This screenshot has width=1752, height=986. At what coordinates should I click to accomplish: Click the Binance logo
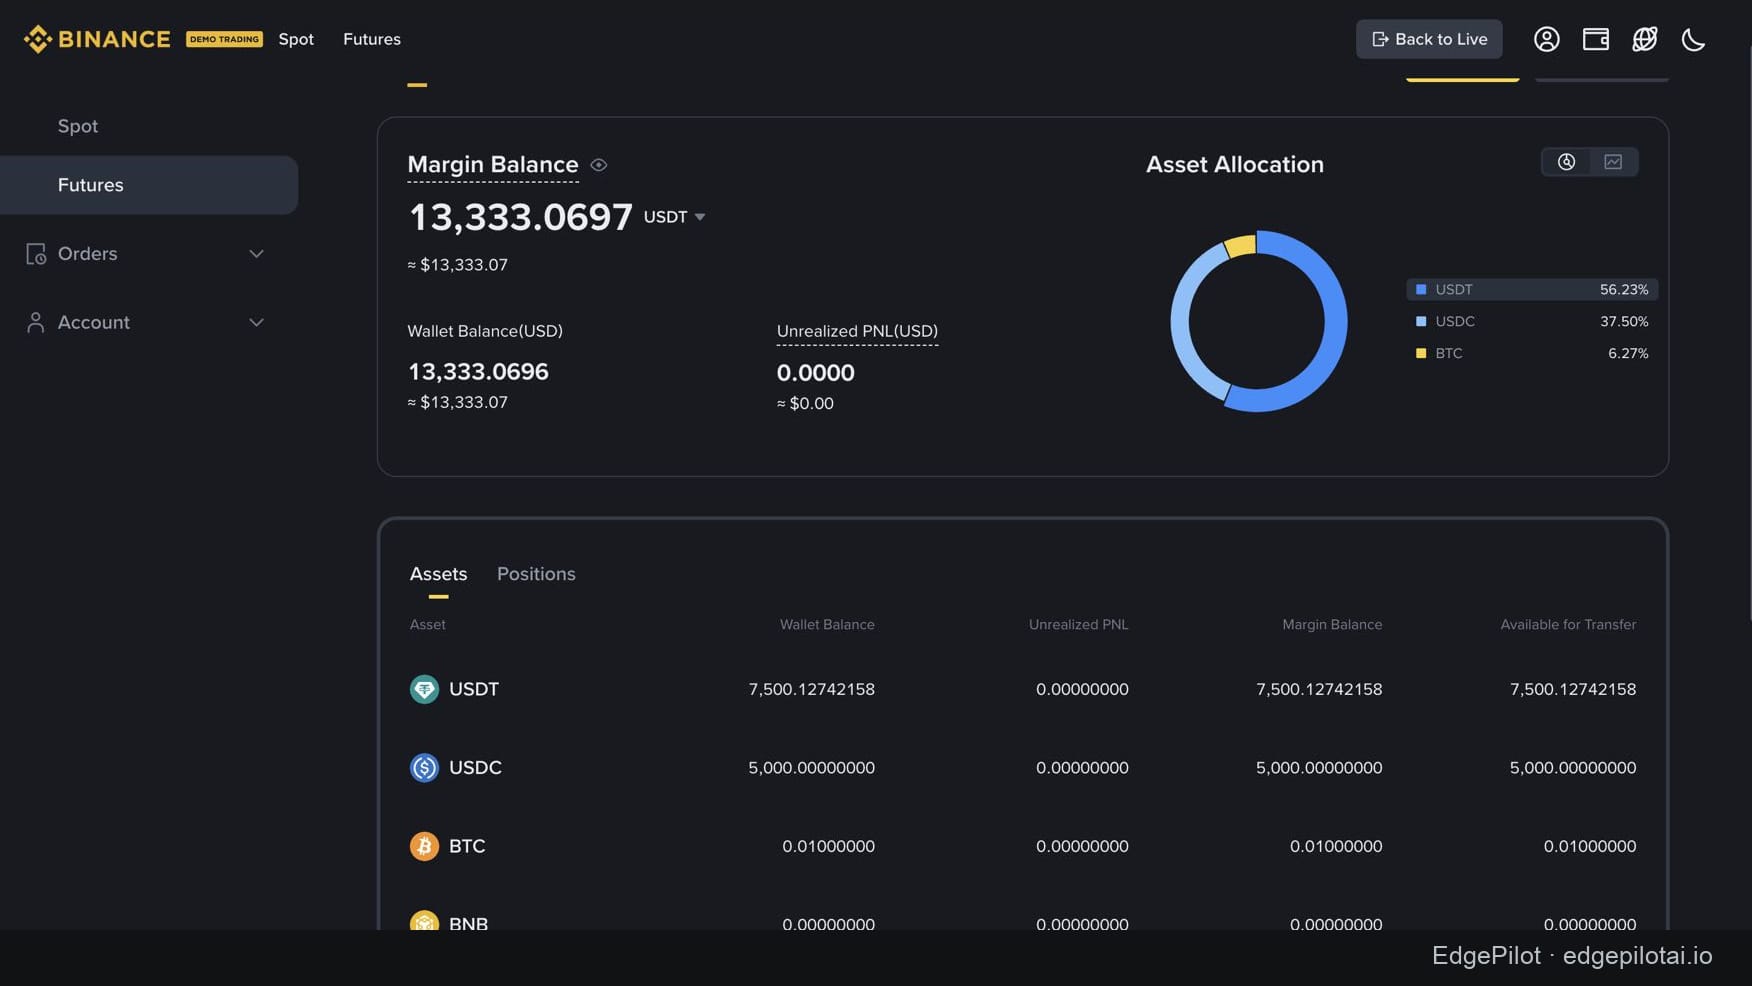(x=97, y=39)
